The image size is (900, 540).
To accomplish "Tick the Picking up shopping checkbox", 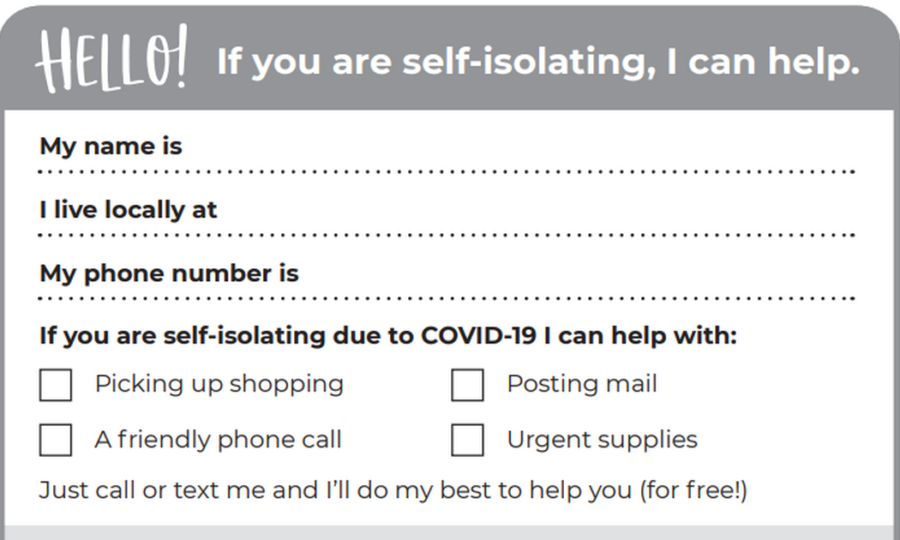I will (x=56, y=384).
